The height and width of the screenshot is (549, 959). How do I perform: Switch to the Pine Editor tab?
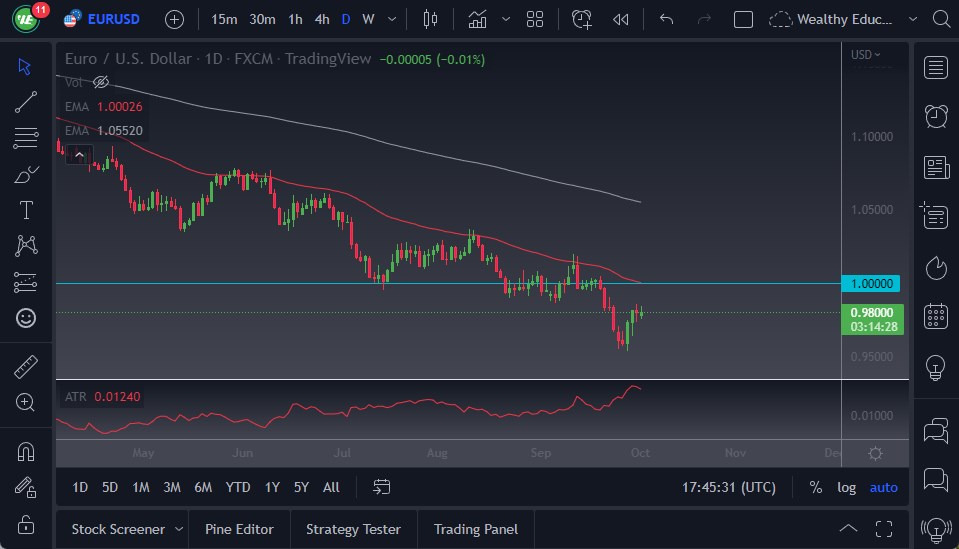[x=239, y=529]
